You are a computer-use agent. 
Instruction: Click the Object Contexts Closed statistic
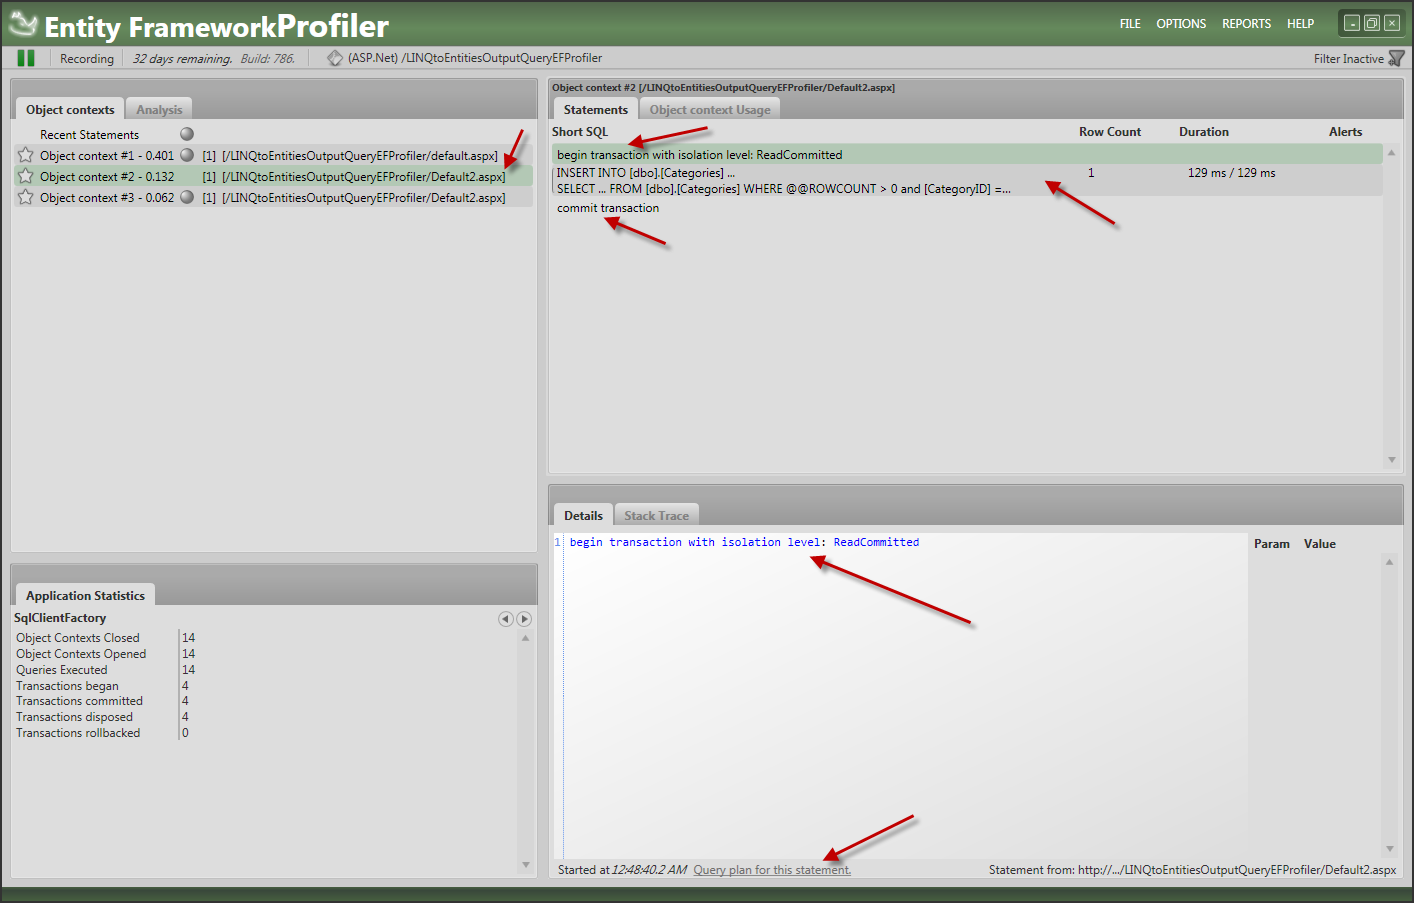[x=78, y=638]
